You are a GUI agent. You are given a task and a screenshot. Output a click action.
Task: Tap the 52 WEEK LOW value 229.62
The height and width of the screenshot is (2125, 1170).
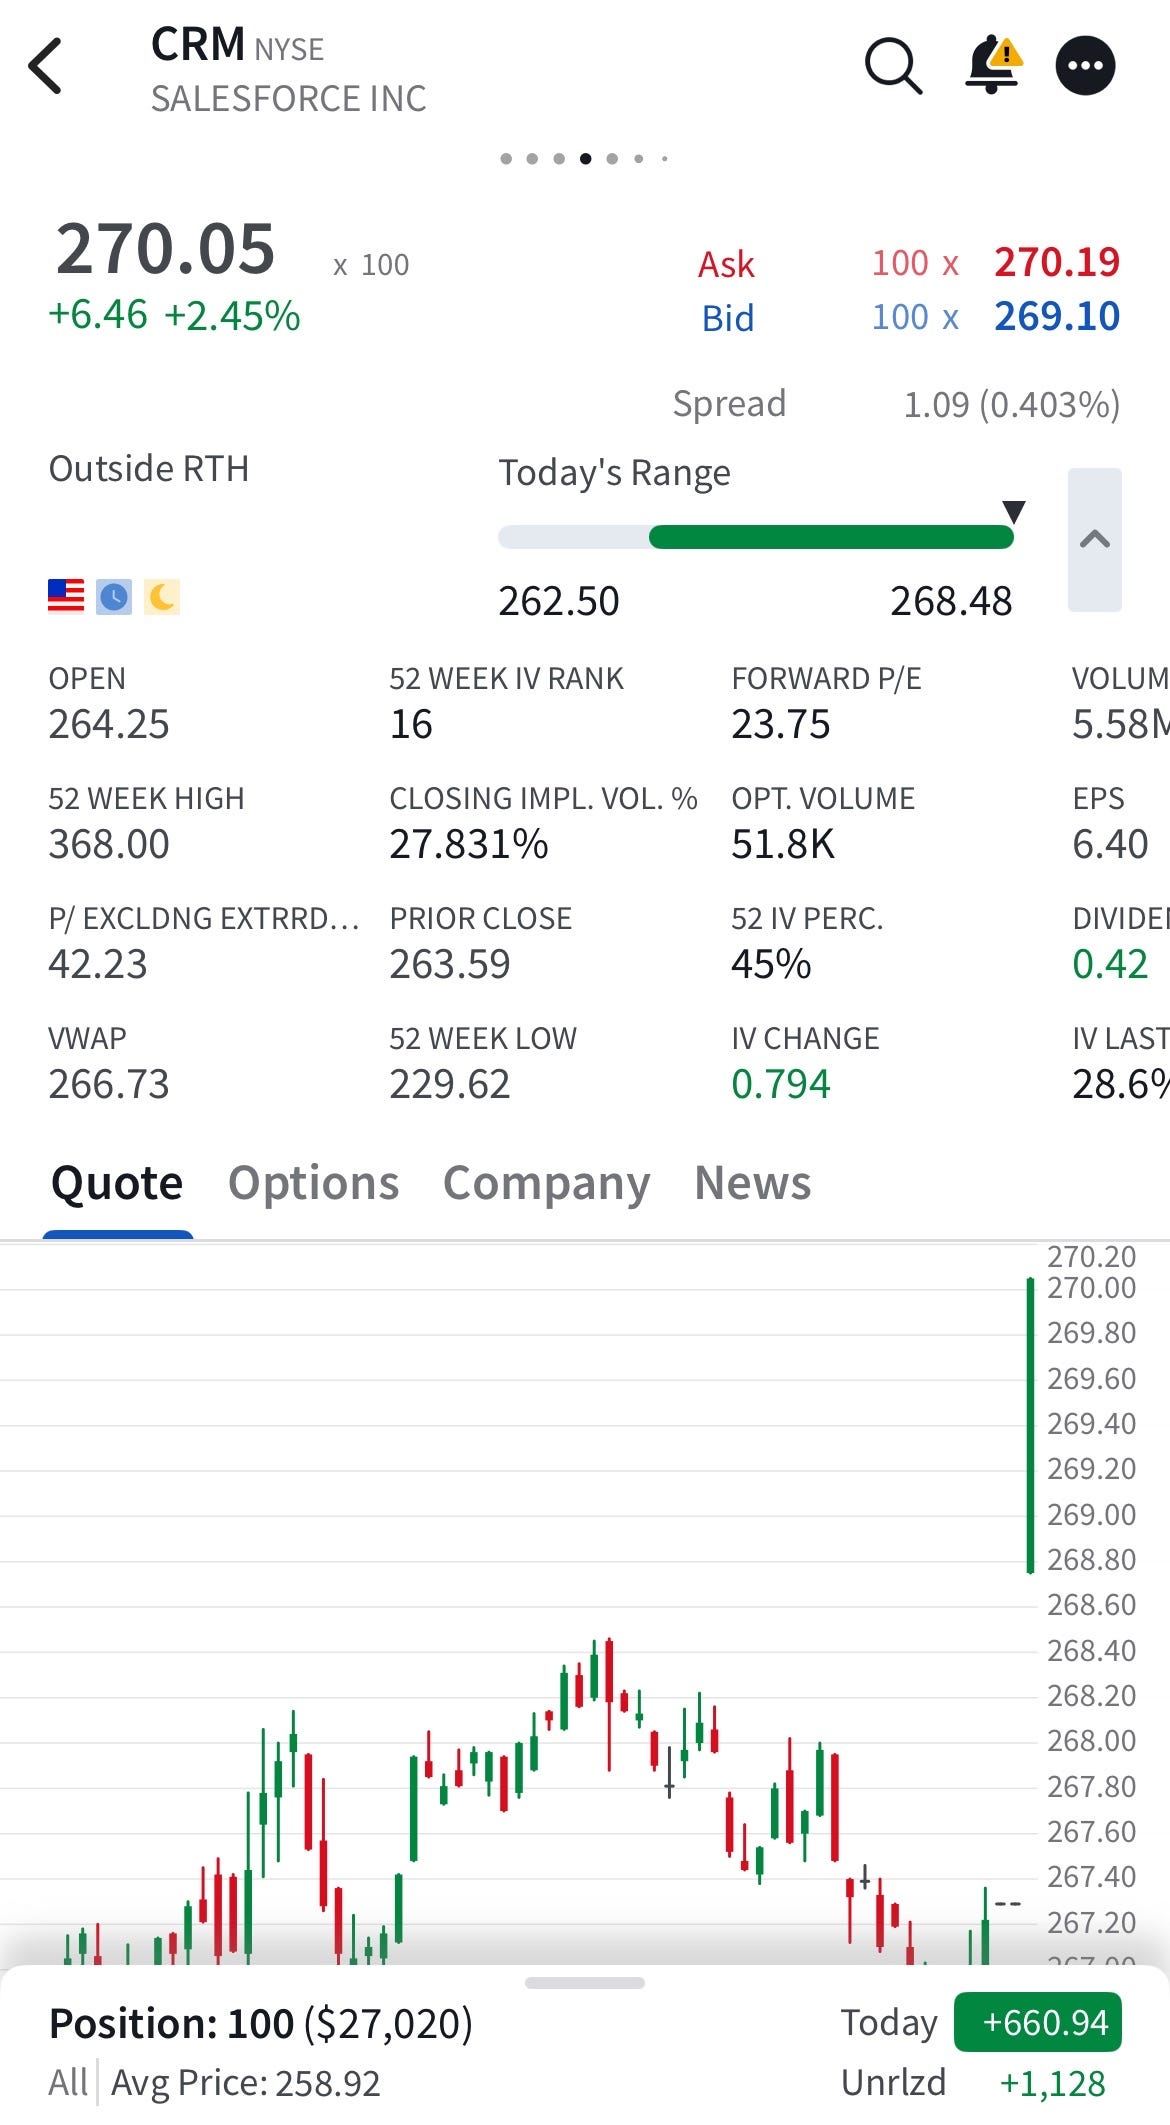point(450,1084)
